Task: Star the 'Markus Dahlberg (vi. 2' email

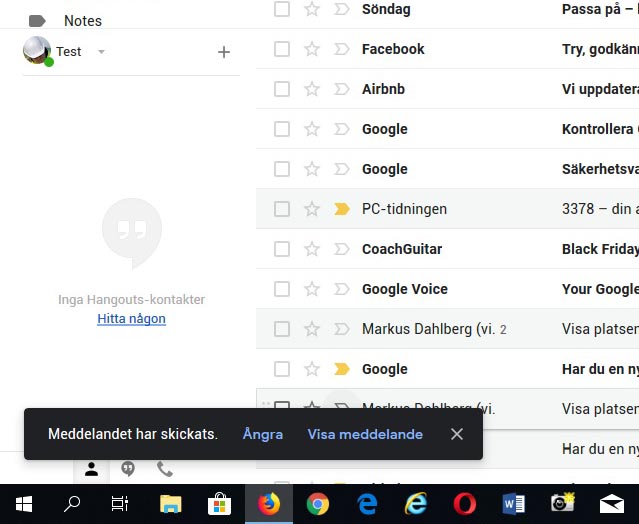Action: tap(312, 329)
